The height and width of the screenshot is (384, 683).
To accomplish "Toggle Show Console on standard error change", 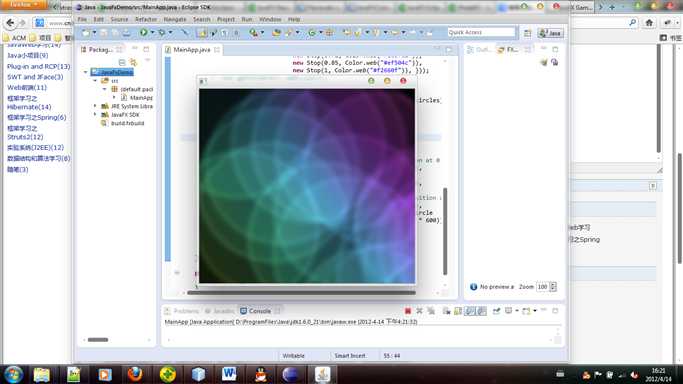I will tap(481, 311).
